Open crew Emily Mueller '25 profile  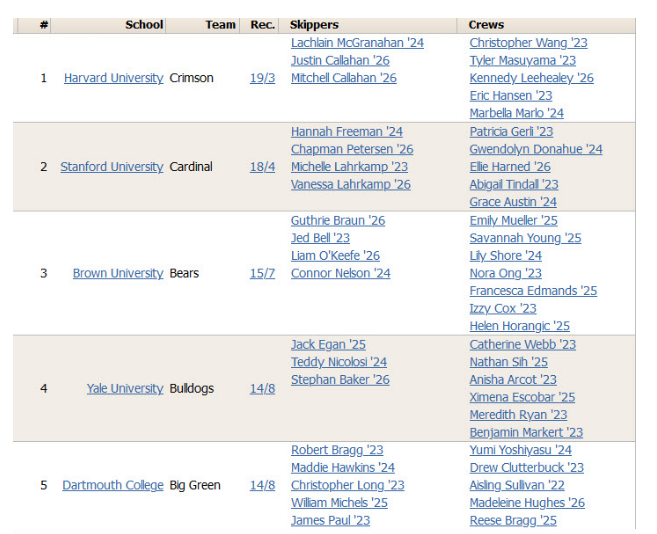[x=514, y=220]
